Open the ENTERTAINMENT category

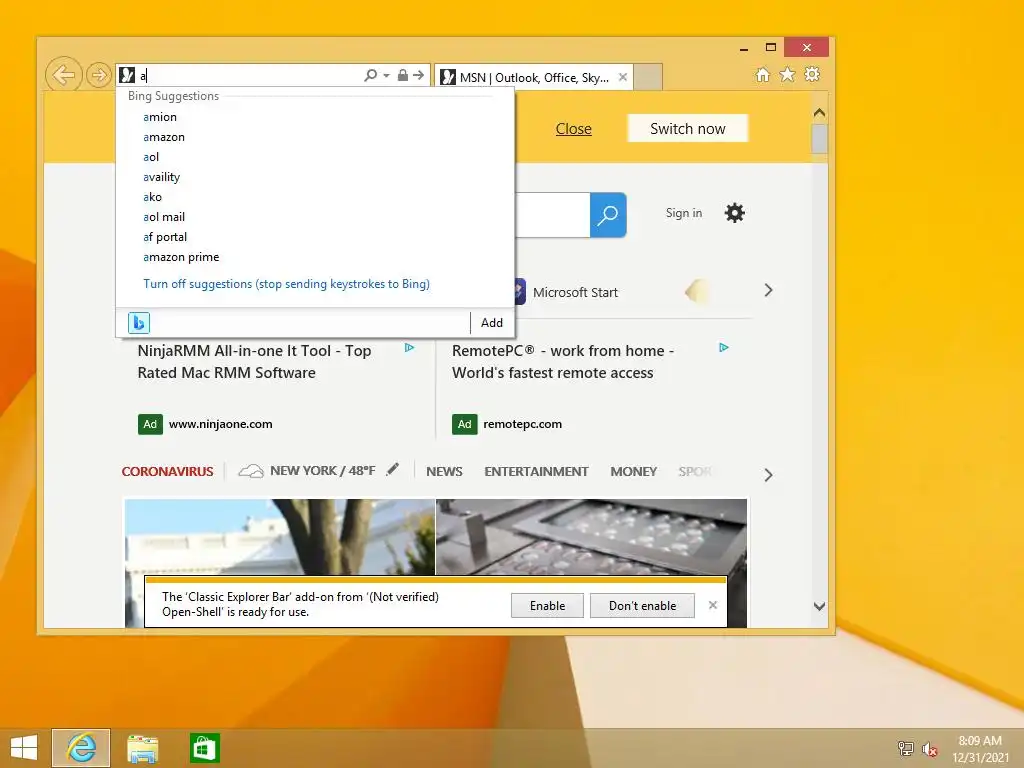tap(536, 472)
